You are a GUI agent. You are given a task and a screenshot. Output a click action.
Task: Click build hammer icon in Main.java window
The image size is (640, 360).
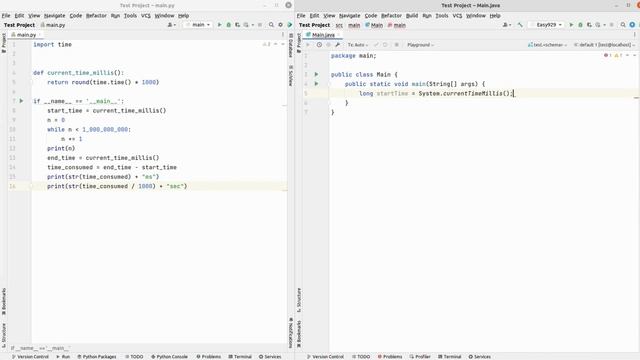520,25
